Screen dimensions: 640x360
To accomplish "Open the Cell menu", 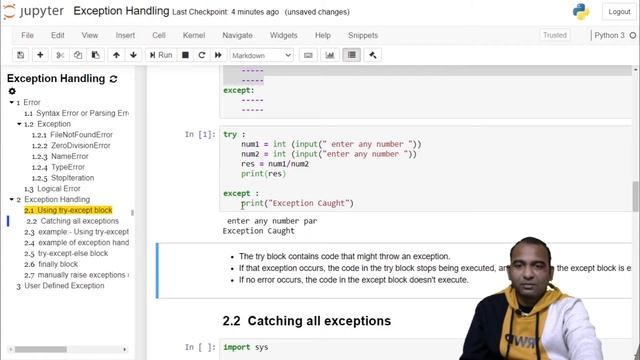I will (x=159, y=36).
